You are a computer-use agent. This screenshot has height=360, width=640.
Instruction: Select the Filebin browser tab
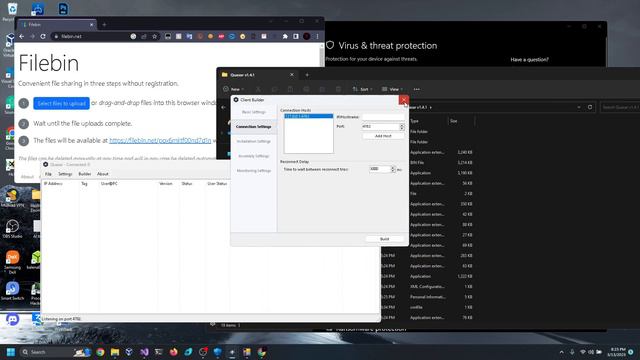(x=57, y=24)
